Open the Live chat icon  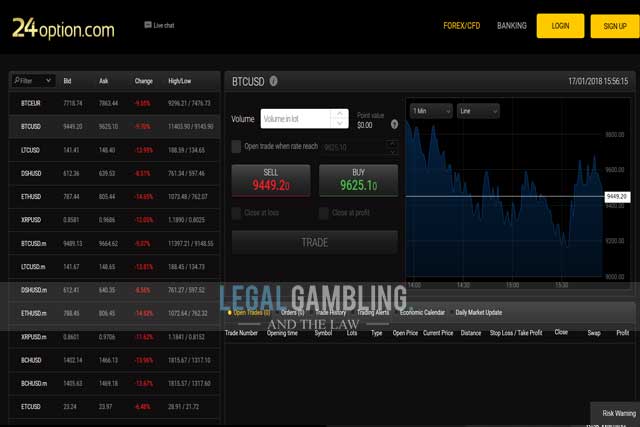coord(148,25)
